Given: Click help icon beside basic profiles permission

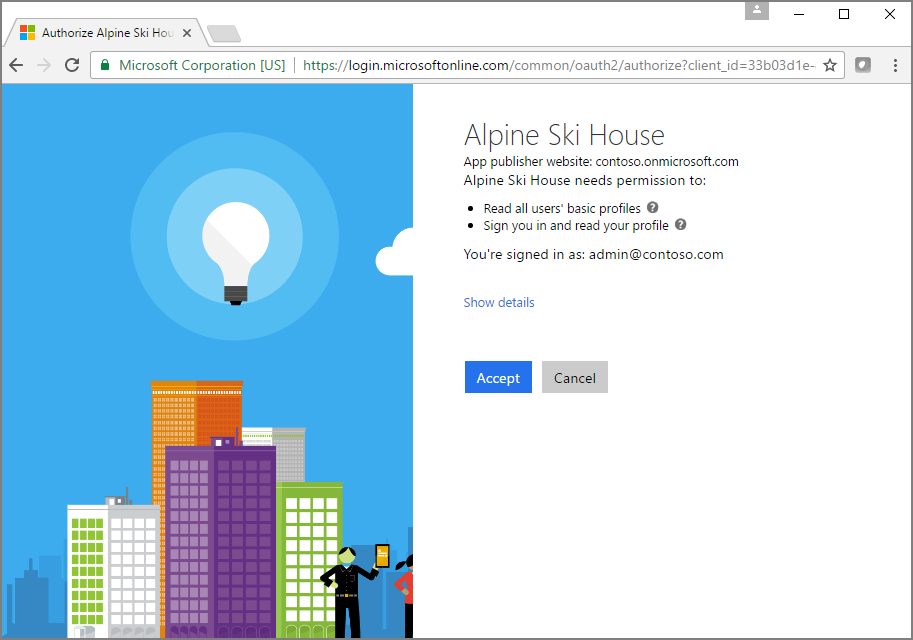Looking at the screenshot, I should click(653, 207).
